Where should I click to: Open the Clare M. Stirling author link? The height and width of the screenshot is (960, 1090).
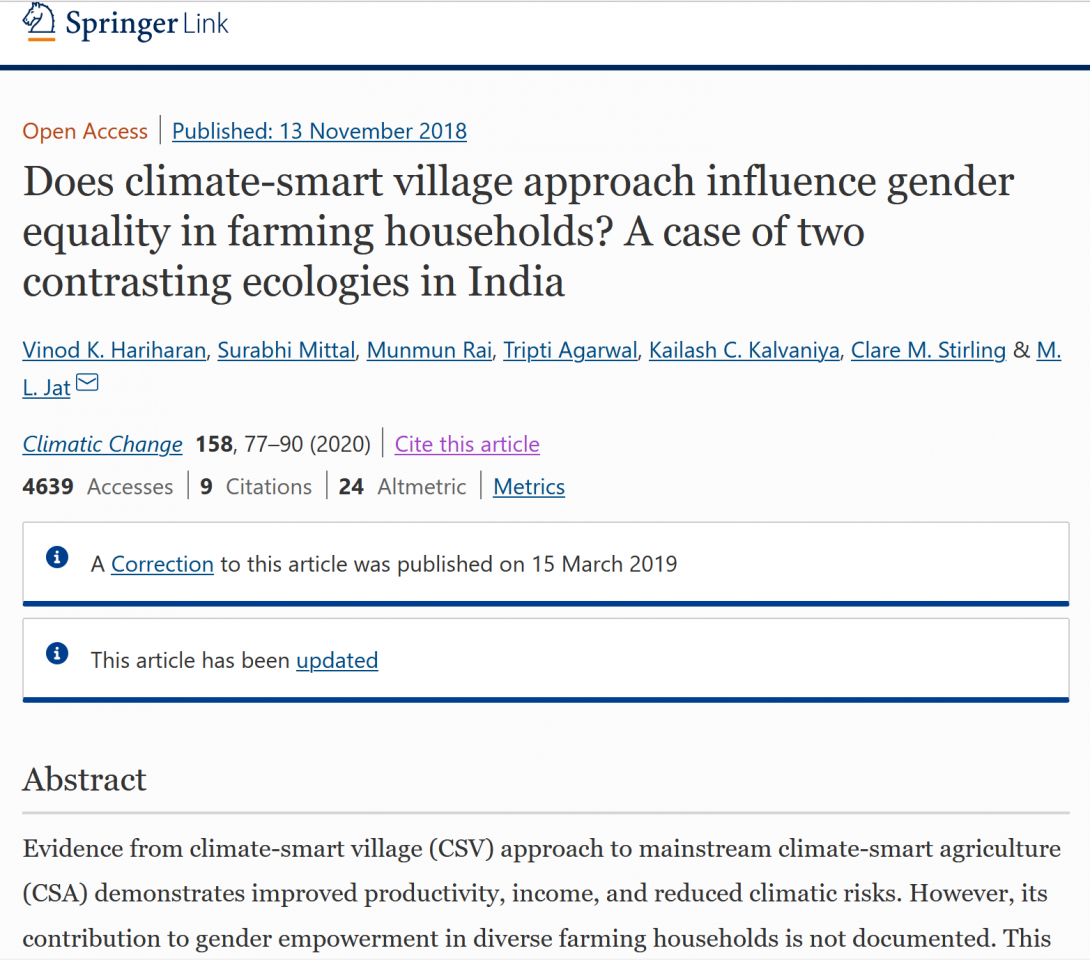pos(928,350)
